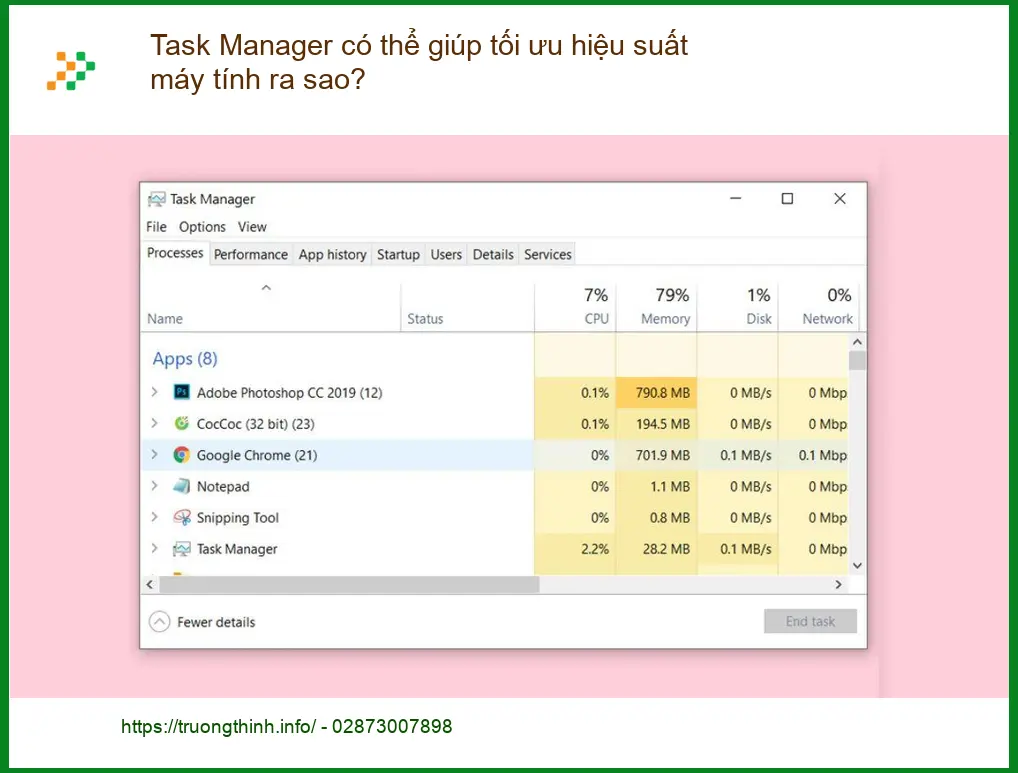Expand the Notepad process row
This screenshot has height=773, width=1018.
coord(155,485)
